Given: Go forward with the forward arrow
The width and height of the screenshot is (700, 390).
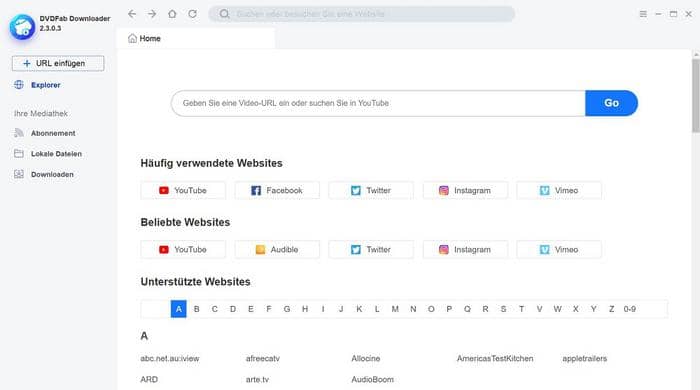Looking at the screenshot, I should click(x=152, y=14).
